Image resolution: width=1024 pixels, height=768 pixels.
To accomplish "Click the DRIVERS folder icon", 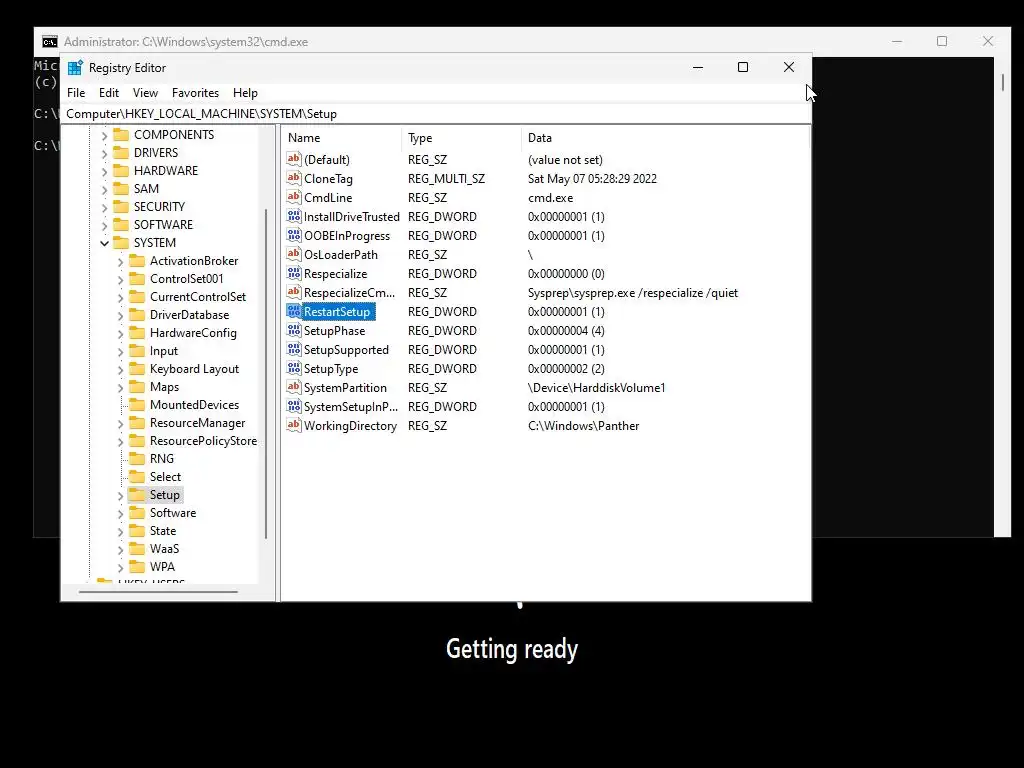I will [x=121, y=152].
